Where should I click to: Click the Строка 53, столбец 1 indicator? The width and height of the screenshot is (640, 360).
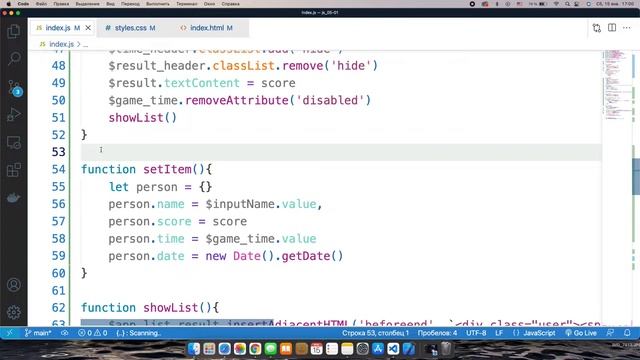[375, 333]
